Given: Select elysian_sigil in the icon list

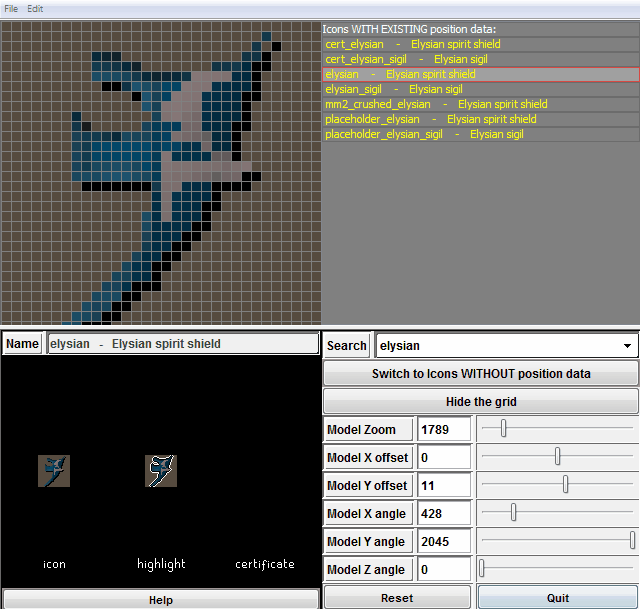Looking at the screenshot, I should click(x=481, y=89).
